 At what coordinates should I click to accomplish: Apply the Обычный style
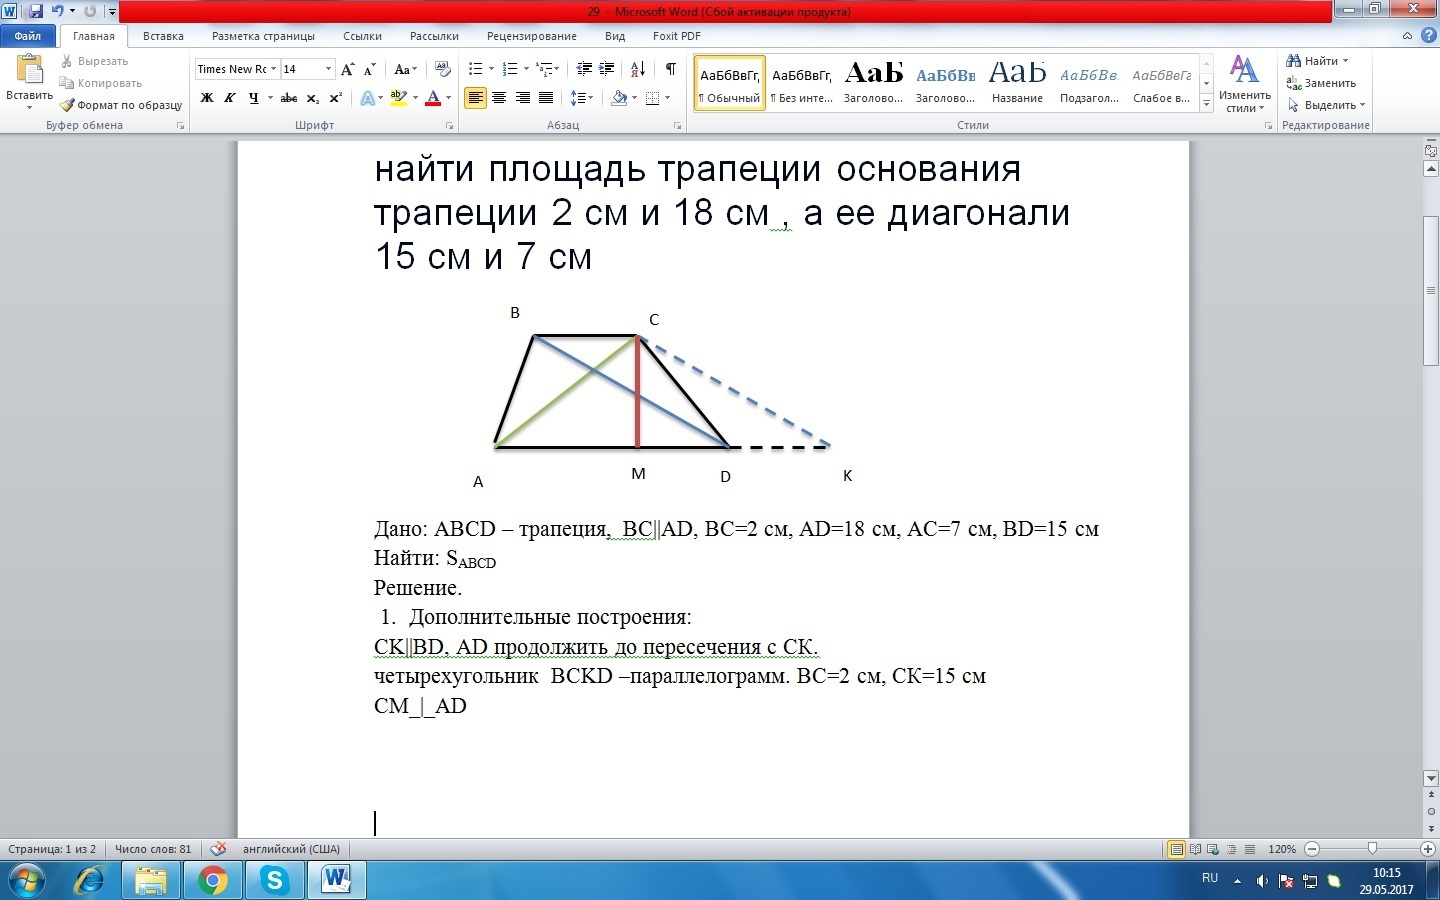730,83
